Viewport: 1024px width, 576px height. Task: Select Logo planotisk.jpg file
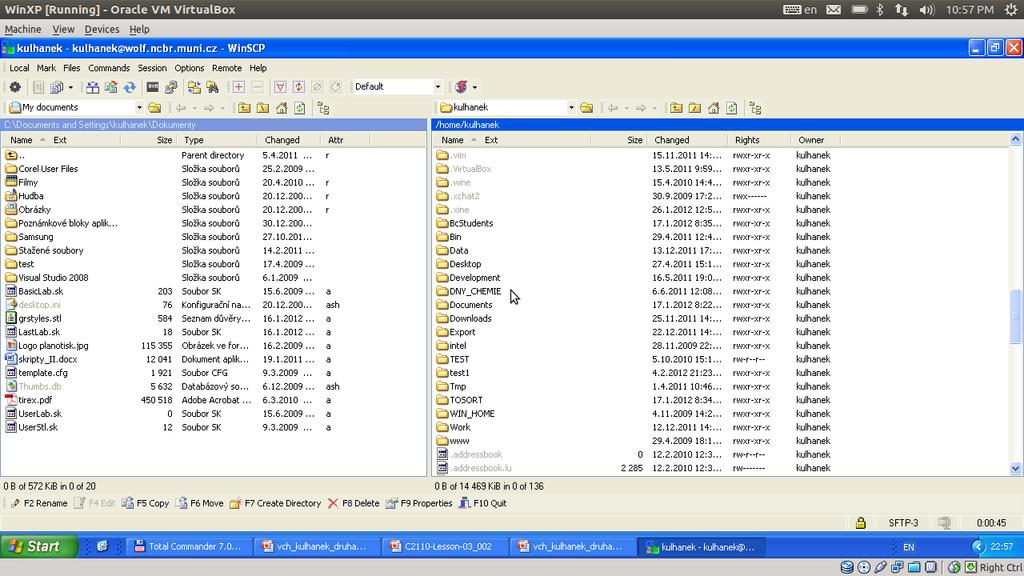tap(53, 346)
